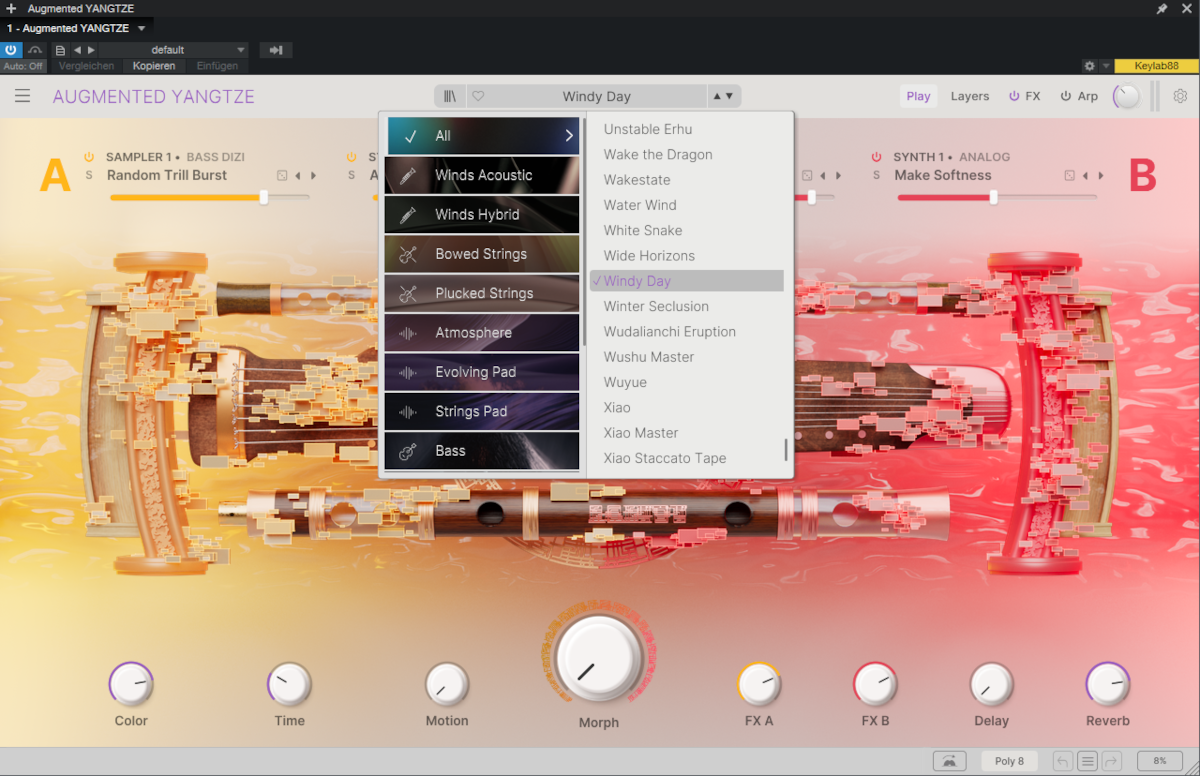The image size is (1200, 776).
Task: Click the undo arrow in the status bar
Action: 1062,761
